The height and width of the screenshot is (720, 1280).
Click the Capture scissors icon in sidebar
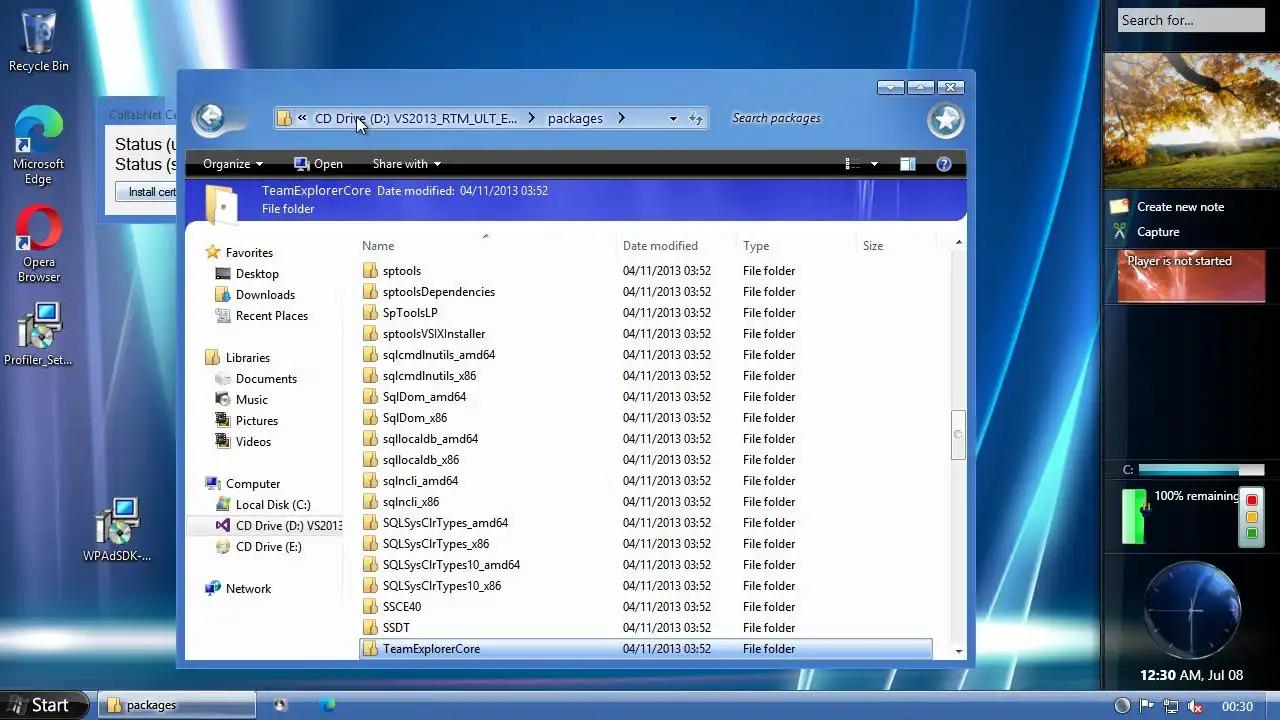pos(1119,232)
